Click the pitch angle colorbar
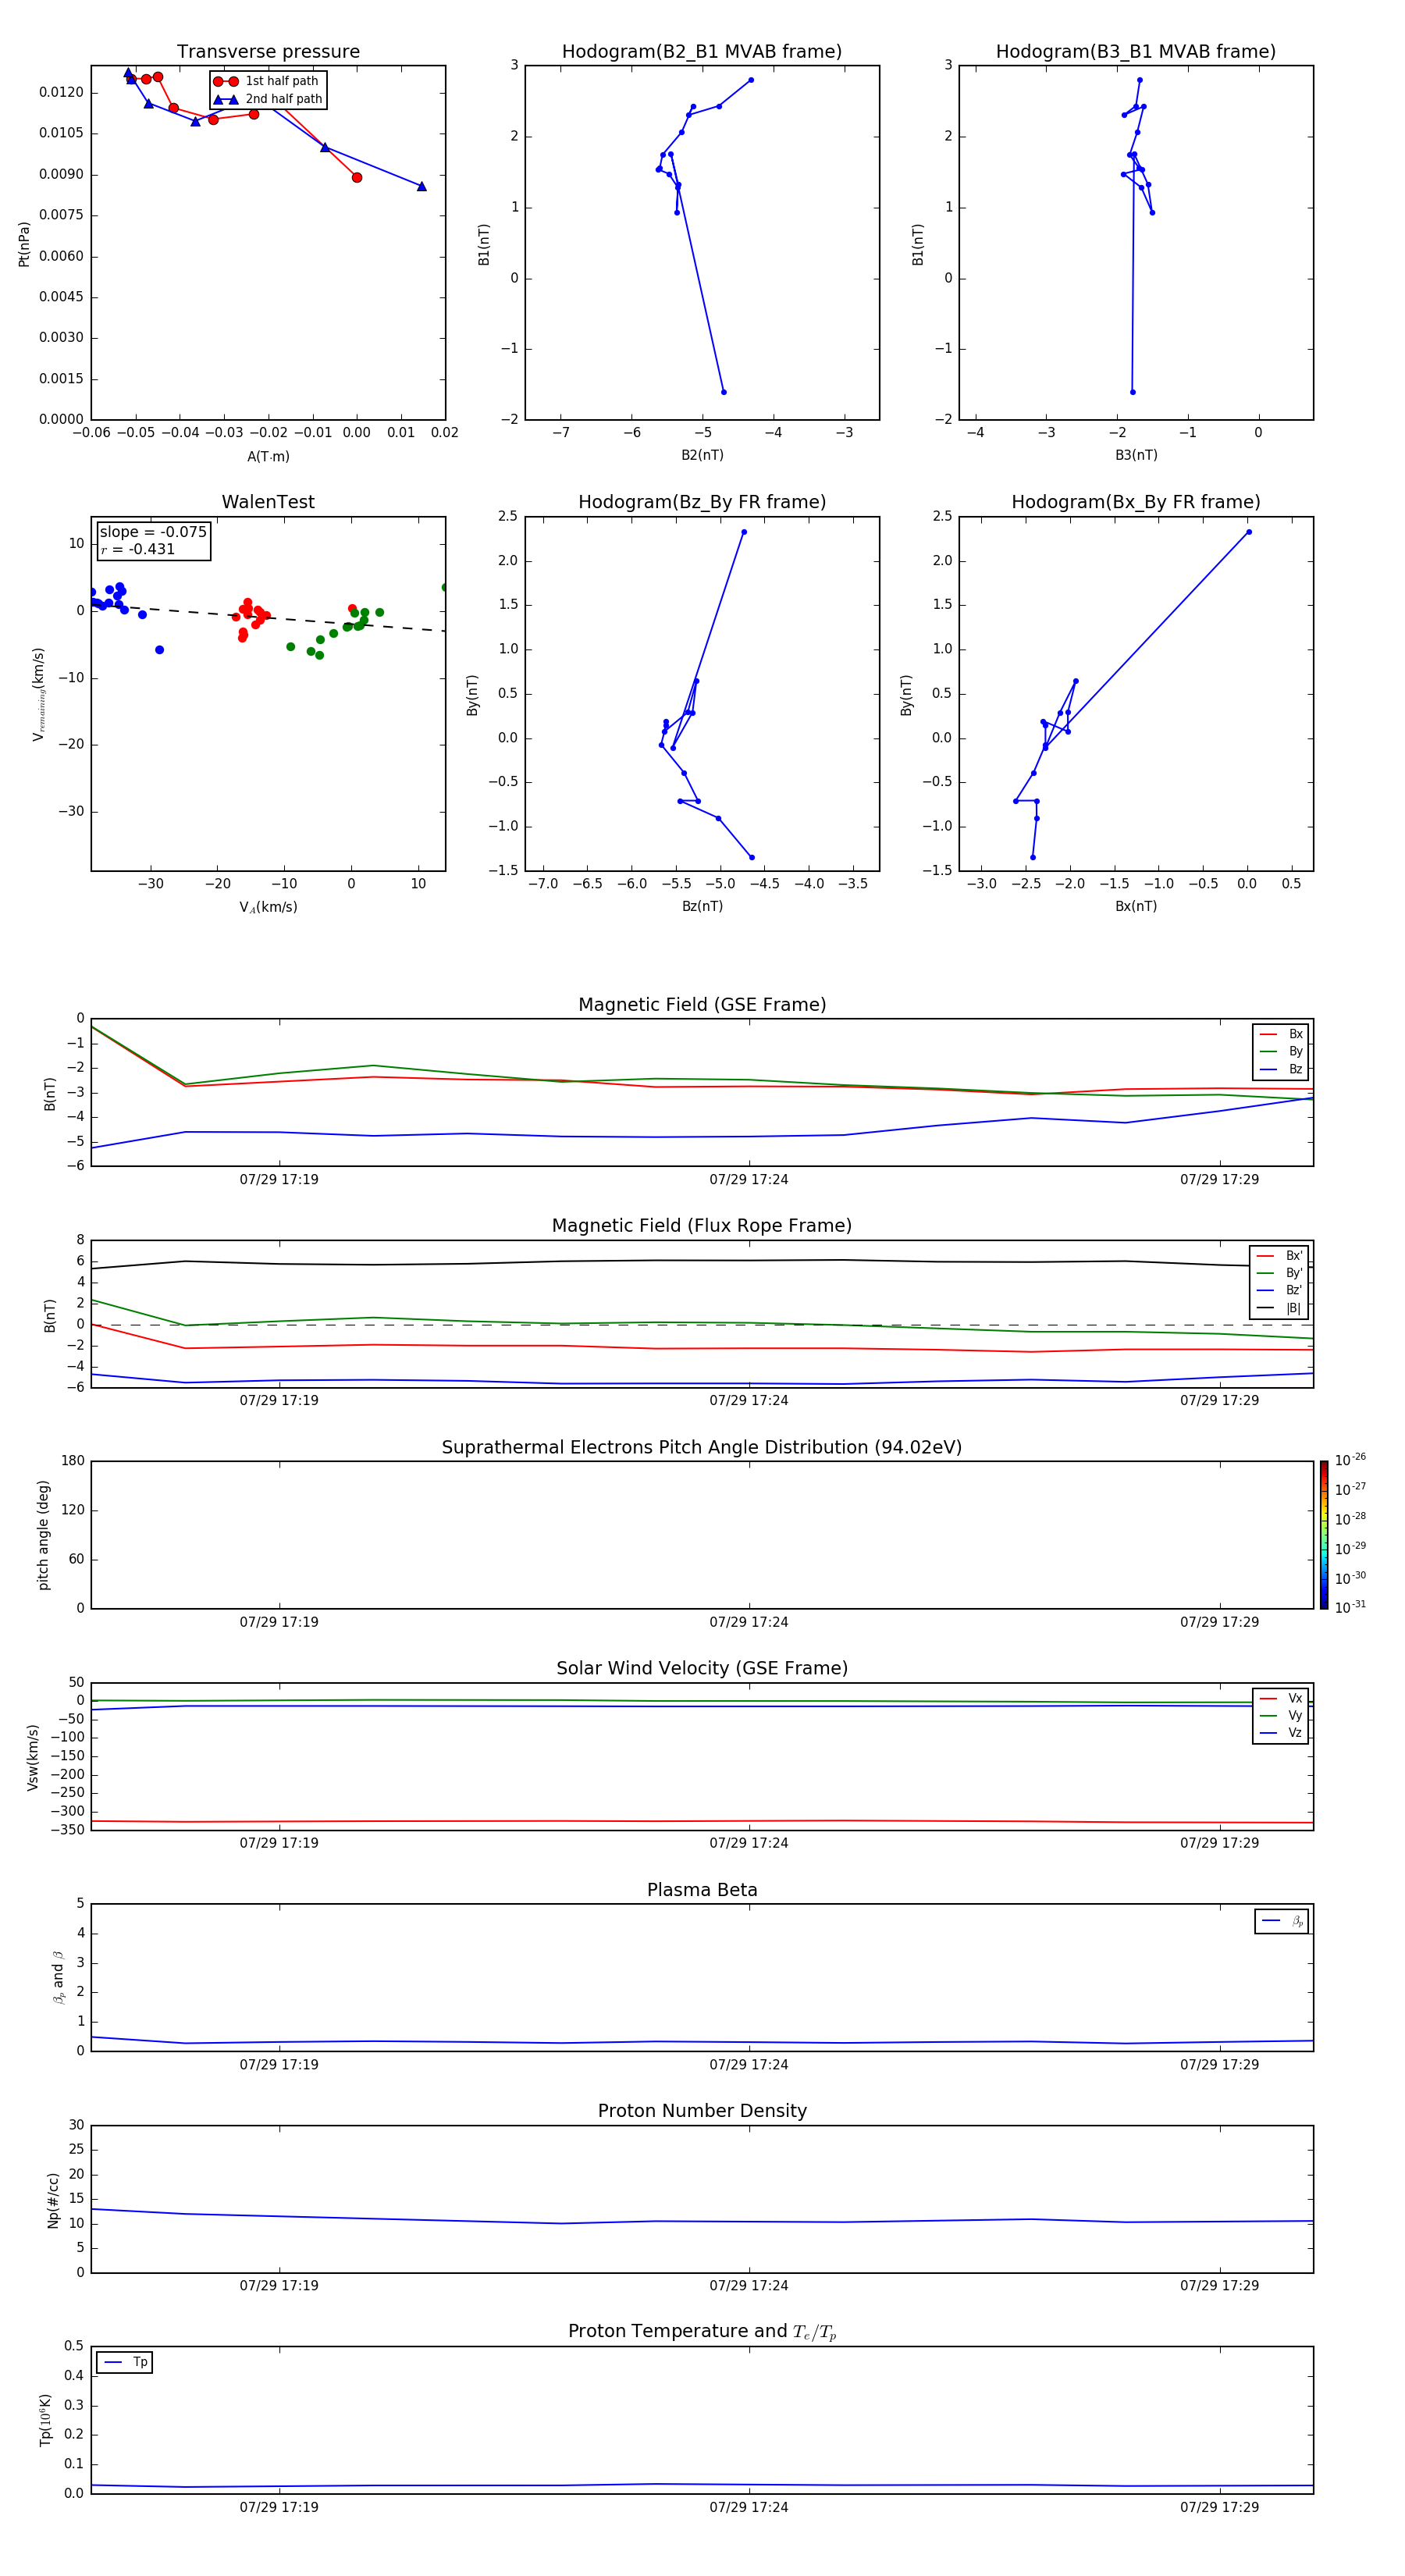 [x=1323, y=1535]
